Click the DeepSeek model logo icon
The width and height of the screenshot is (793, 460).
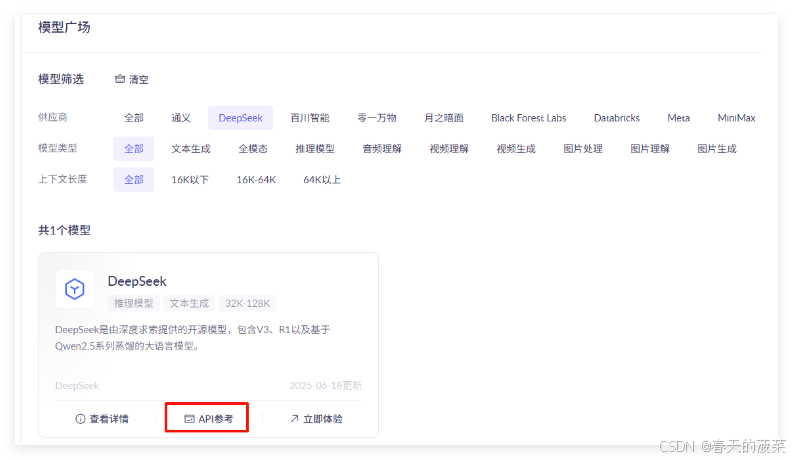75,289
